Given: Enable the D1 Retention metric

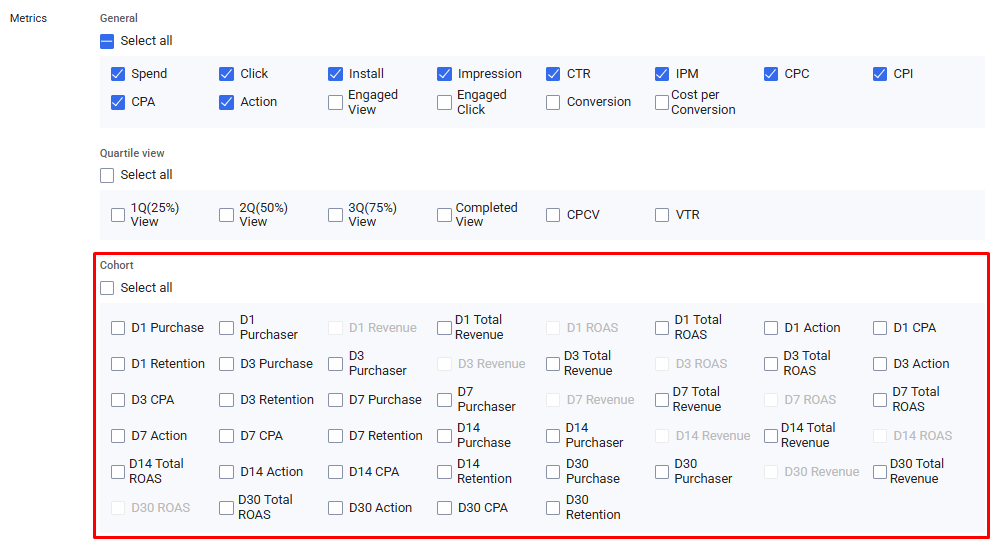Looking at the screenshot, I should pos(118,364).
